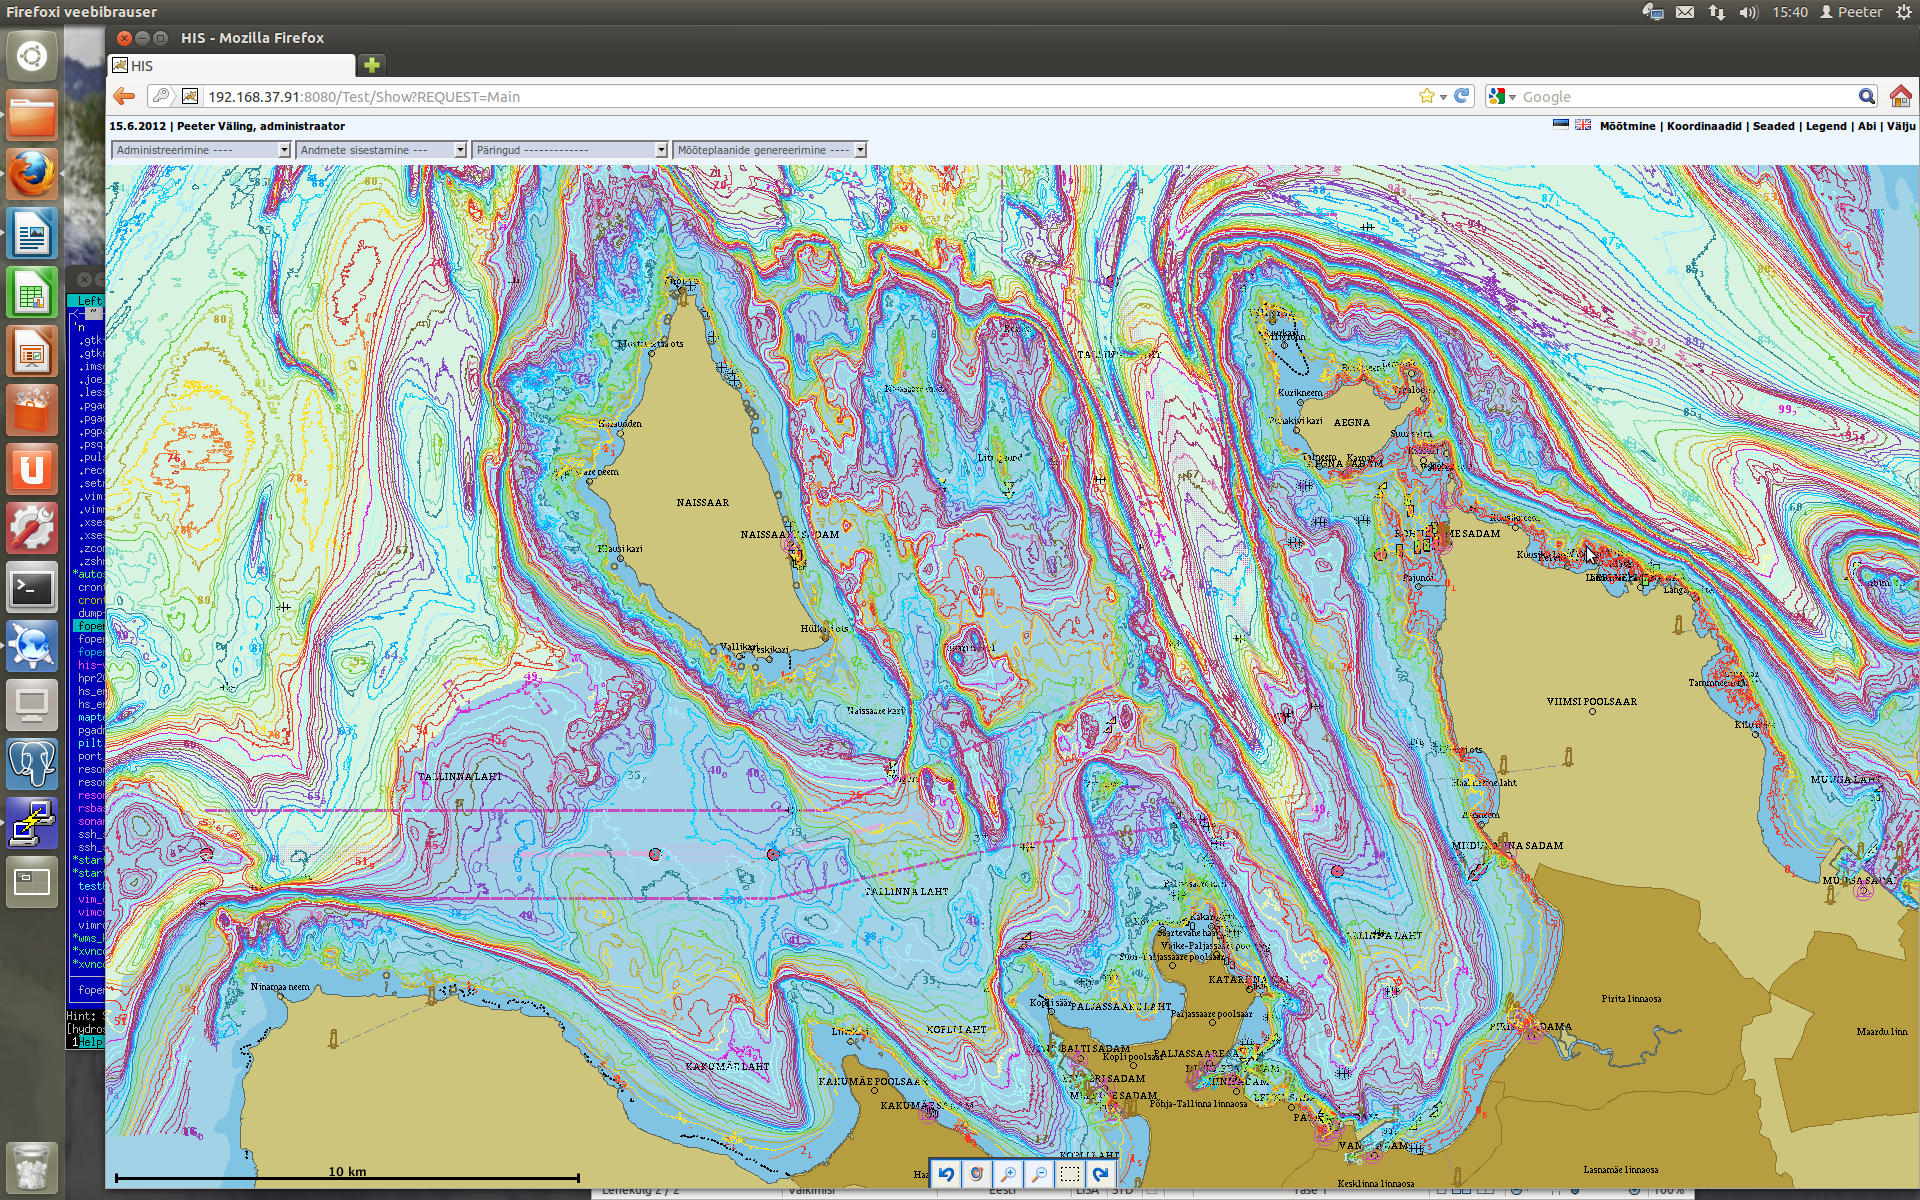
Task: Click the redo arrow in map toolbar
Action: (x=1100, y=1174)
